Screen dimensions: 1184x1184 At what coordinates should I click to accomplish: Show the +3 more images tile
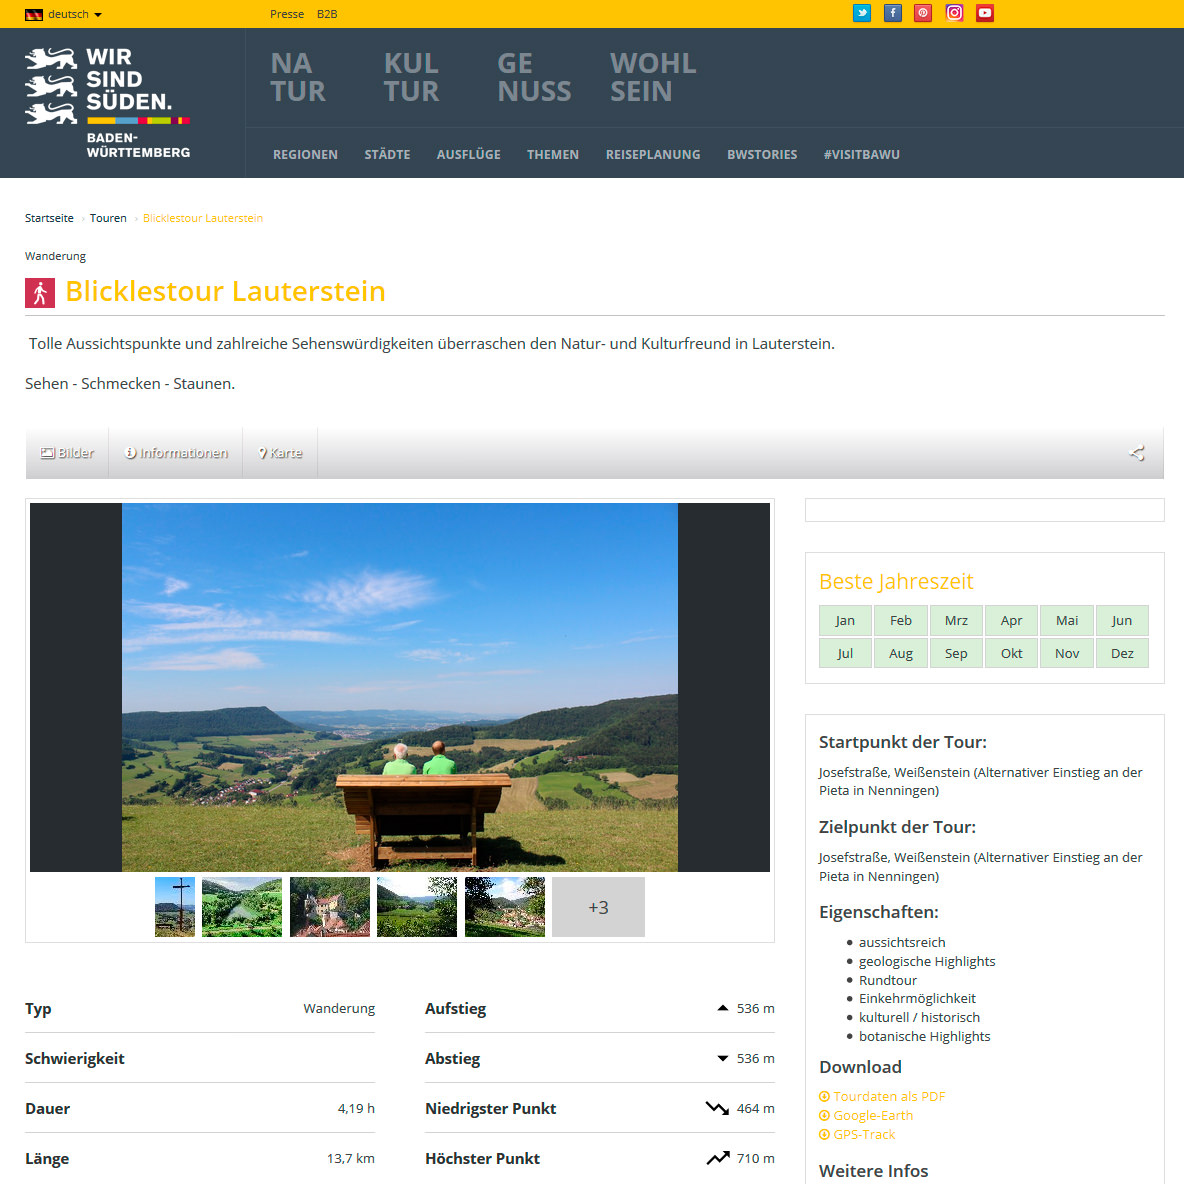click(598, 907)
